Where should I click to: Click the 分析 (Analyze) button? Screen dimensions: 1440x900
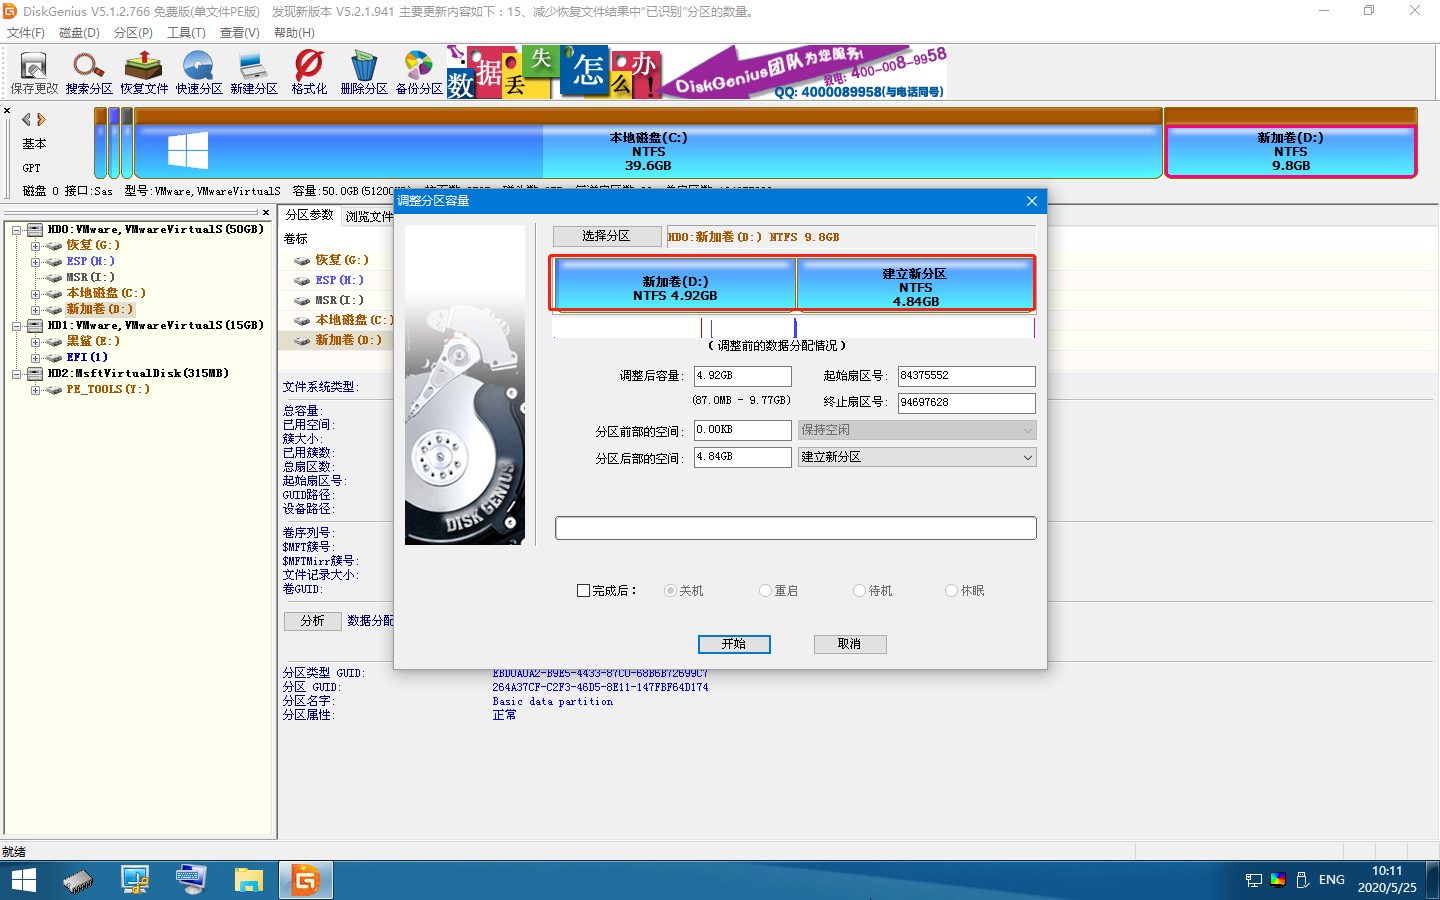[313, 621]
